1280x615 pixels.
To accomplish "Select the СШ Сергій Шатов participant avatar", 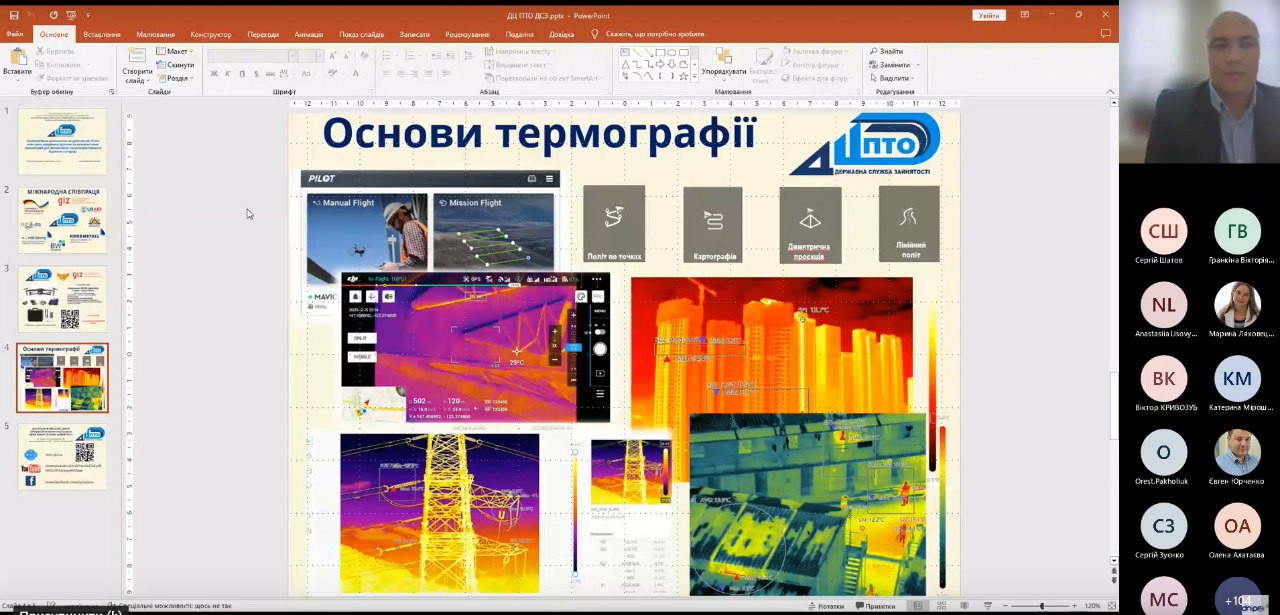I will [x=1163, y=231].
